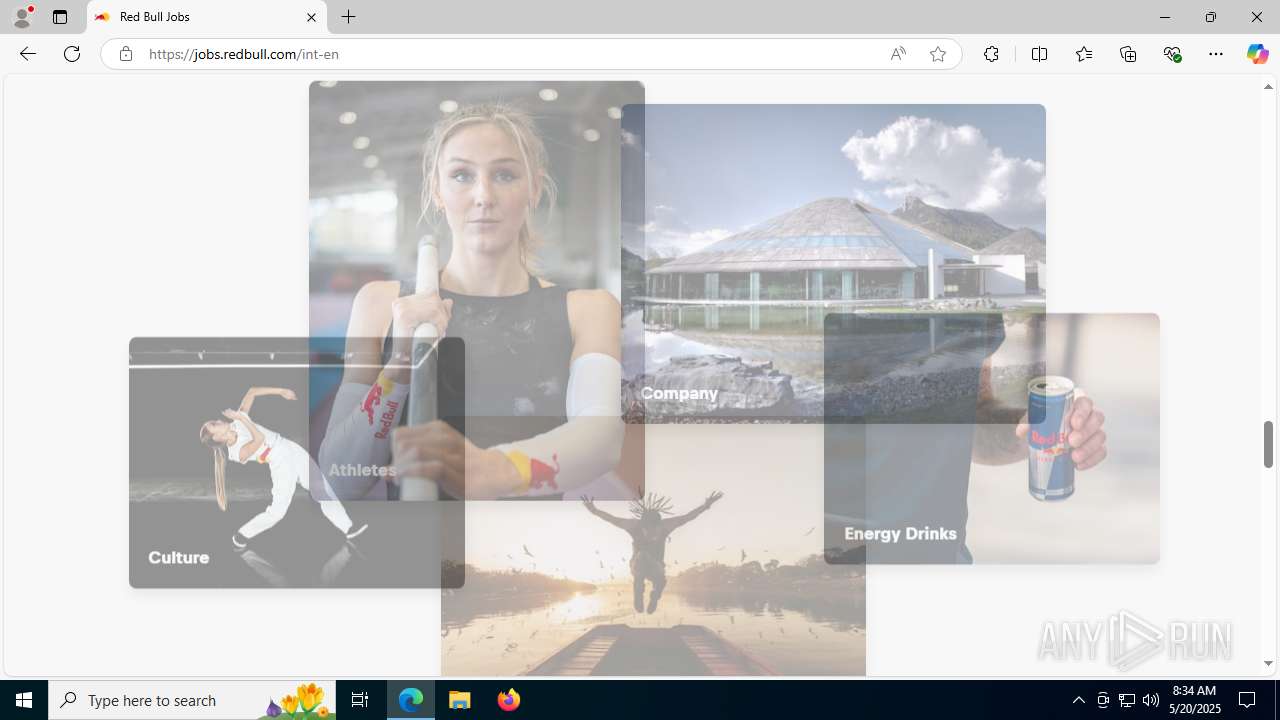This screenshot has width=1280, height=720.
Task: Open Collections panel
Action: click(1128, 54)
